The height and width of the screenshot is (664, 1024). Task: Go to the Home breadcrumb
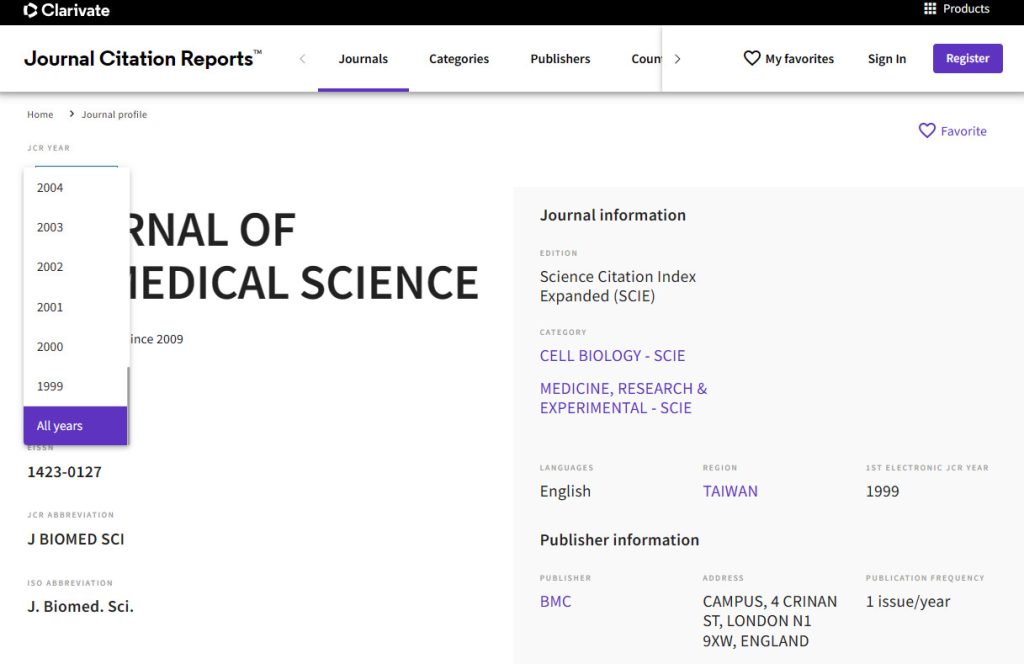(x=40, y=114)
